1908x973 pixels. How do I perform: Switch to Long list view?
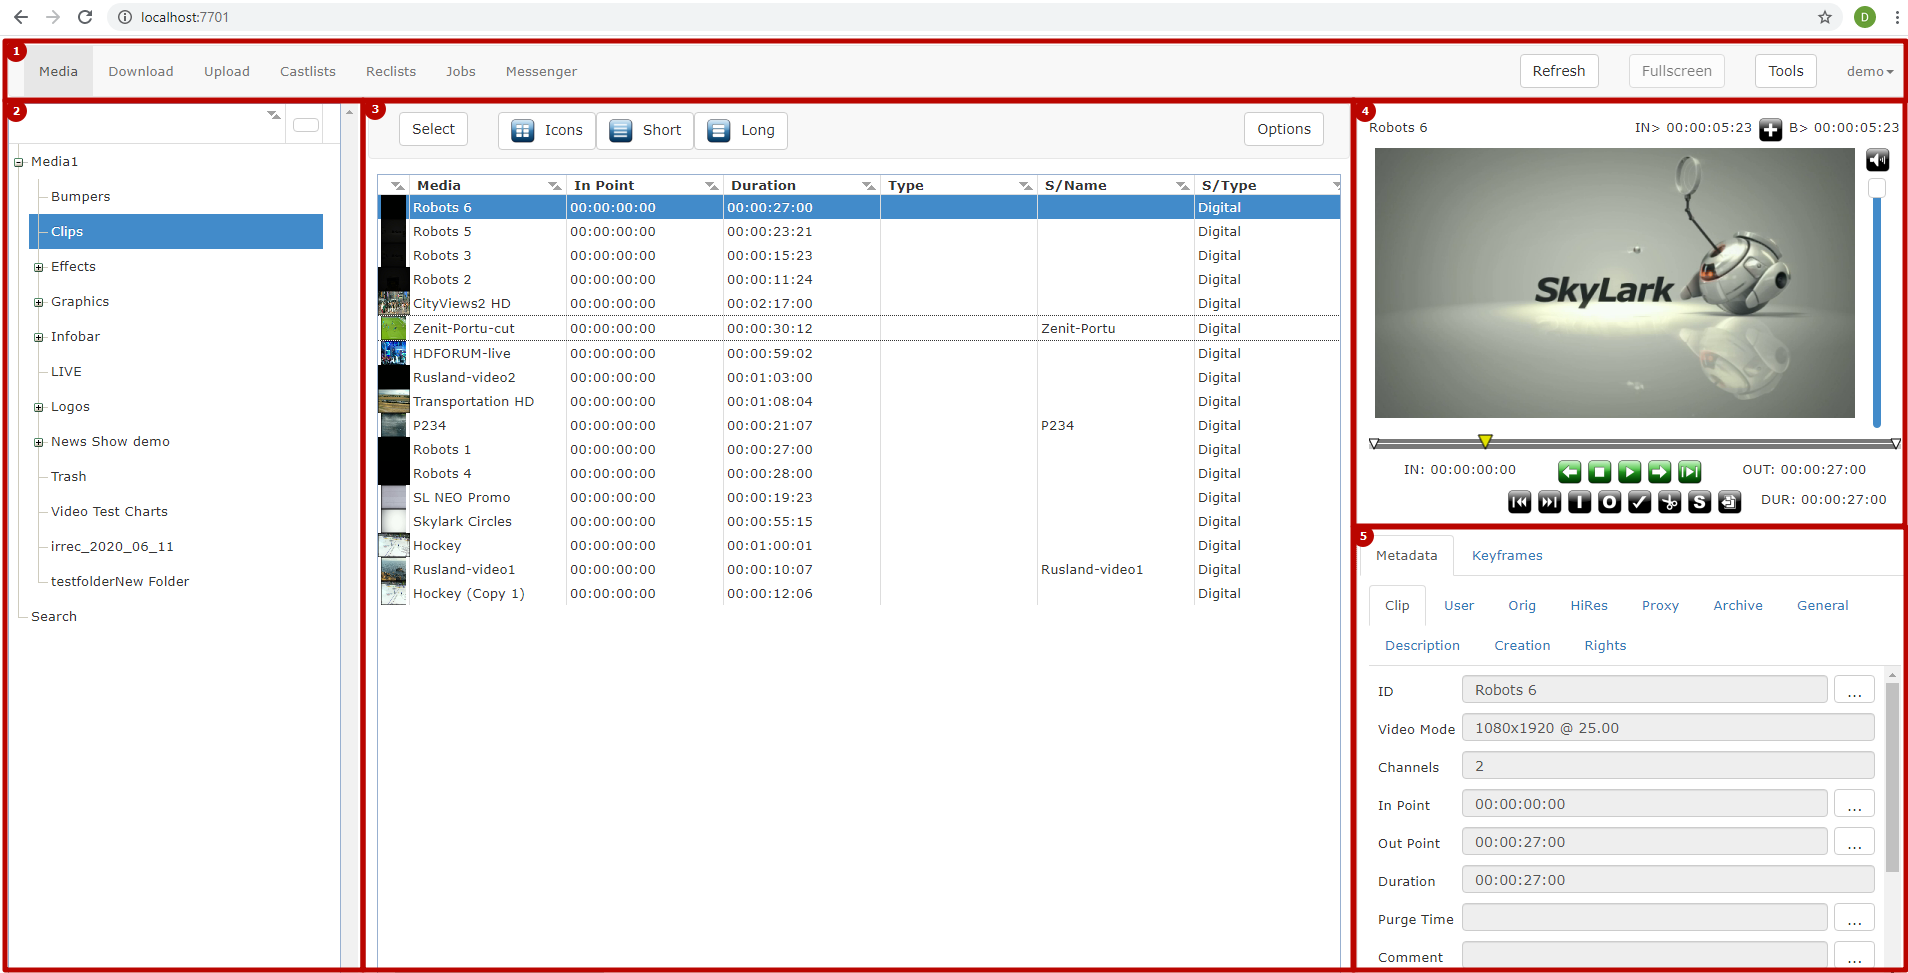click(741, 130)
